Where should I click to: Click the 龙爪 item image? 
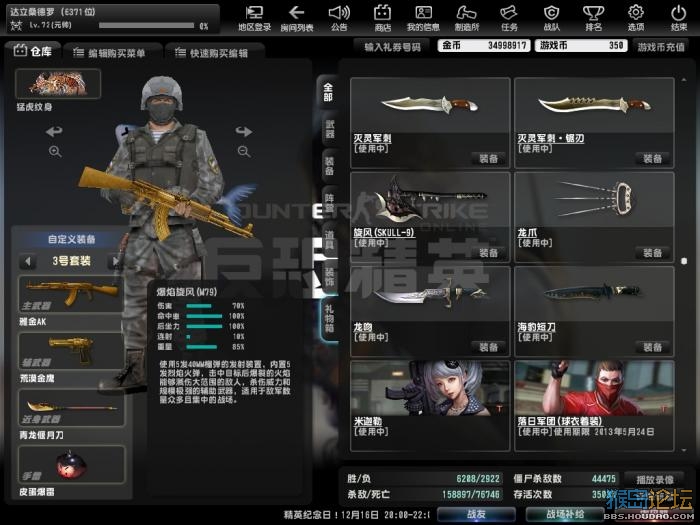pyautogui.click(x=594, y=199)
